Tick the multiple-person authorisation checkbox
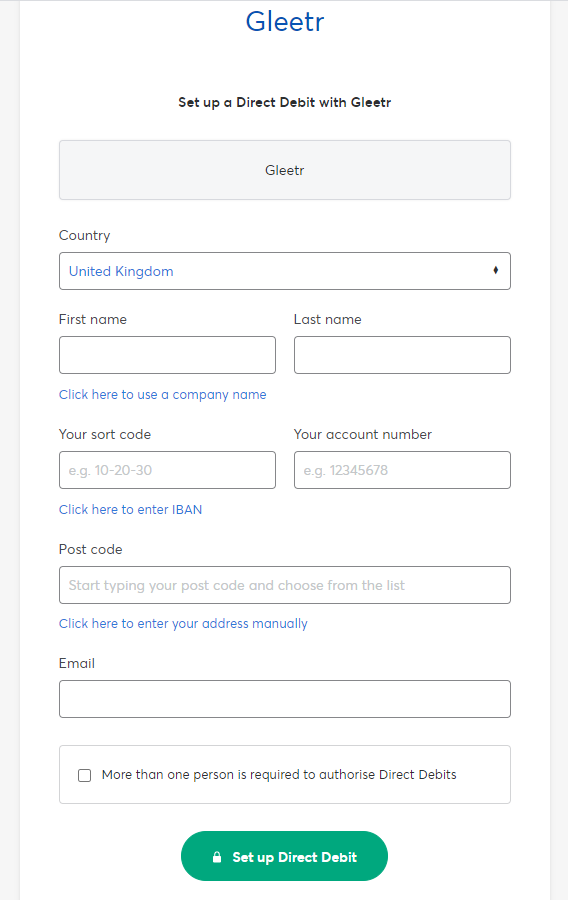 [x=84, y=775]
